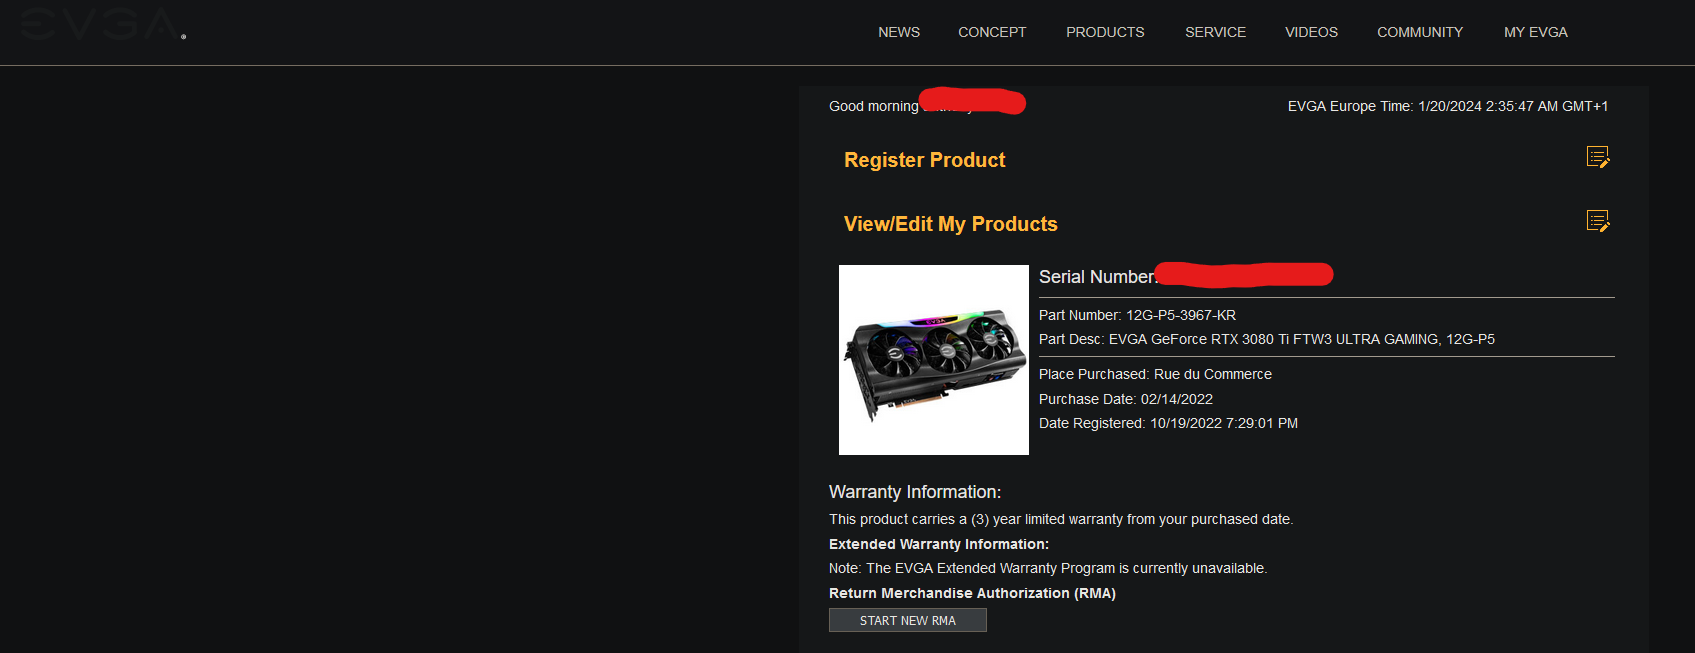Open the VIDEOS navigation item
The image size is (1695, 653).
pos(1311,32)
